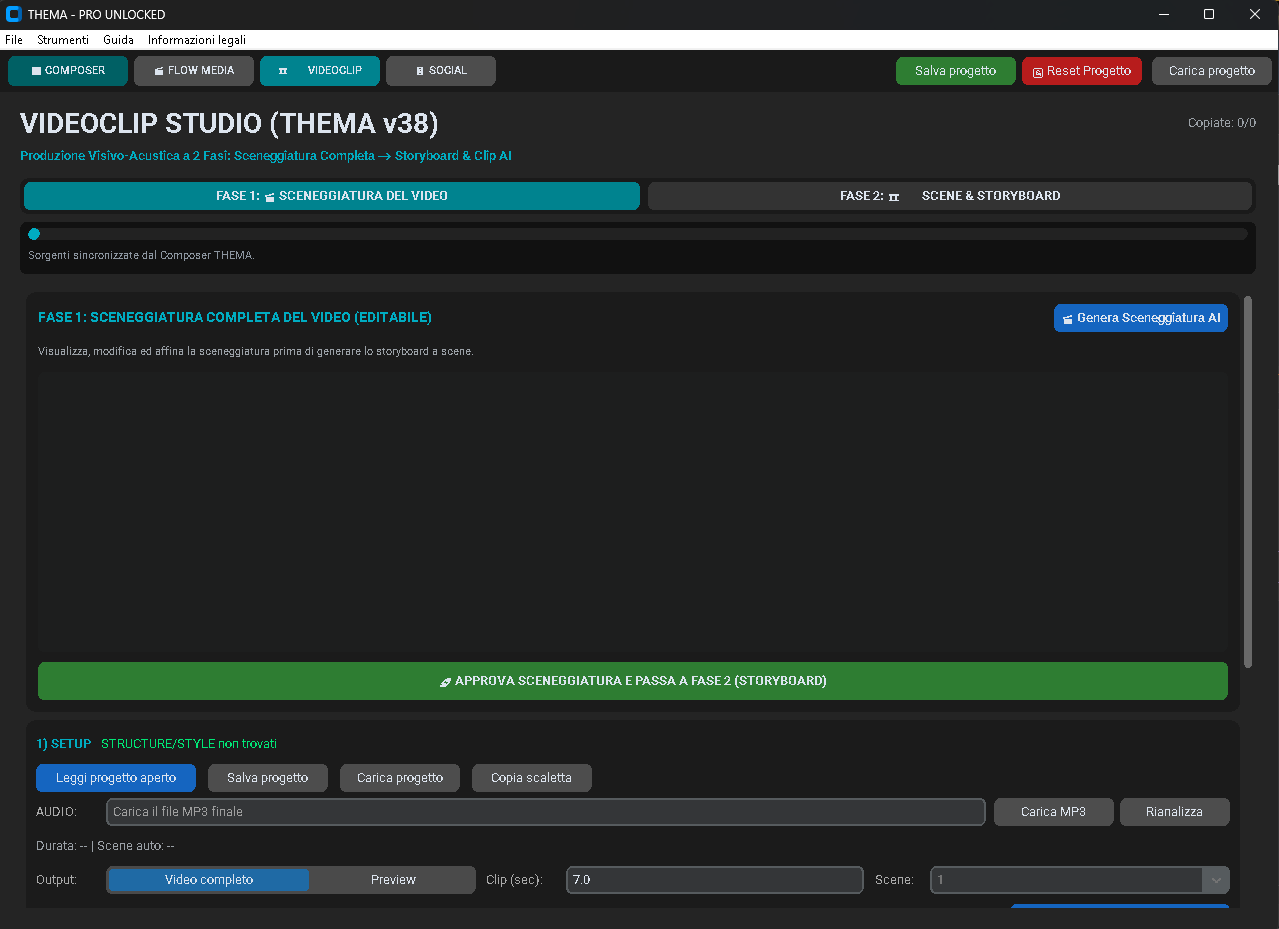
Task: Select Video completo output option
Action: point(209,880)
